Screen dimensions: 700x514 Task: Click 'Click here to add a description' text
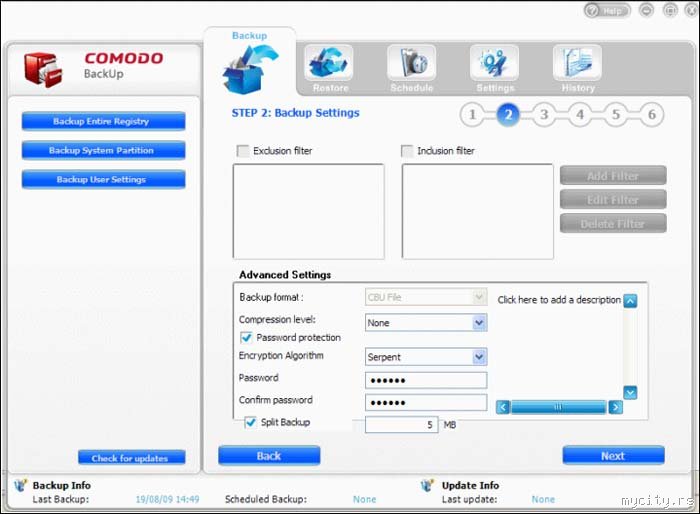click(x=559, y=300)
